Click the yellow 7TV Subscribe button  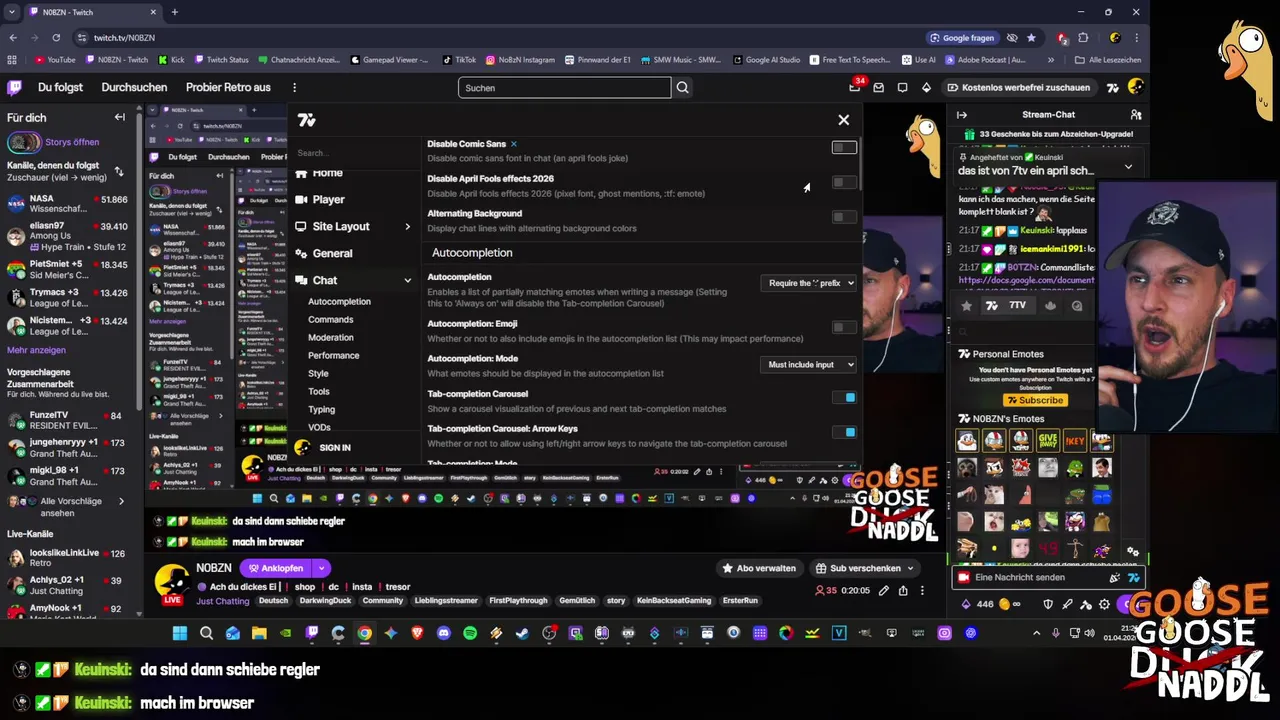pos(1034,400)
